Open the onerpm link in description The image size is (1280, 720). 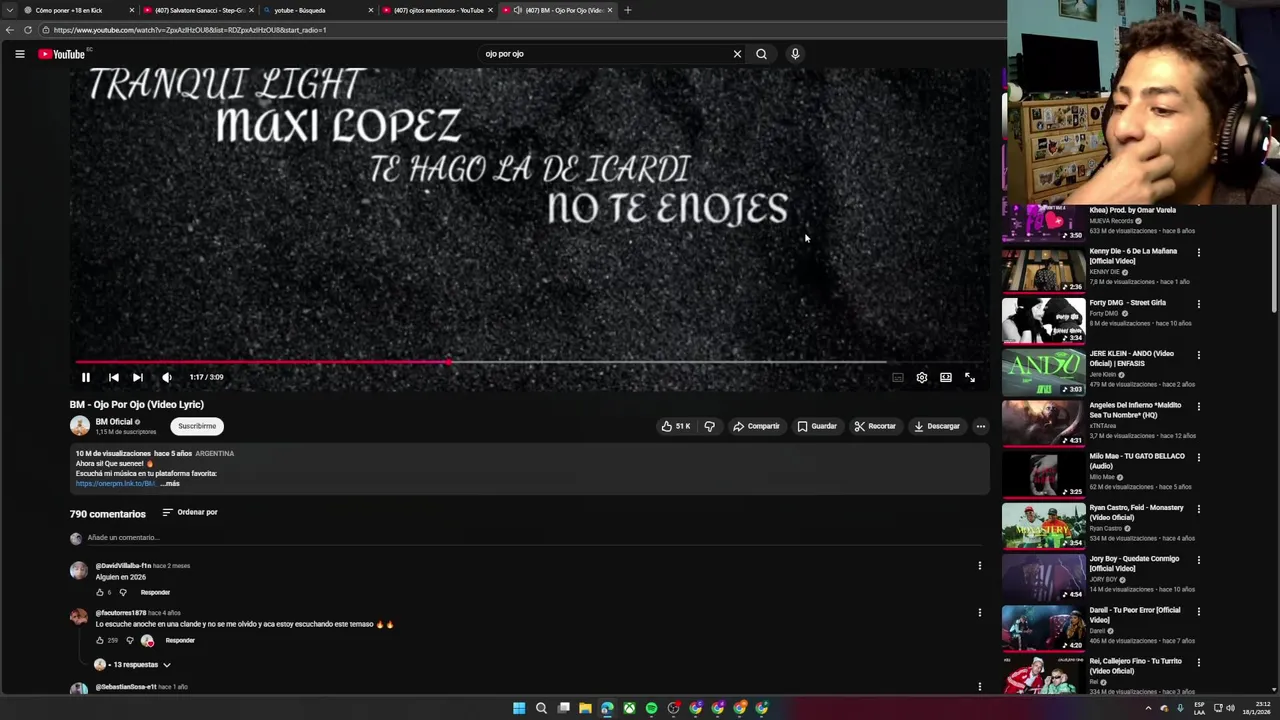[x=115, y=484]
